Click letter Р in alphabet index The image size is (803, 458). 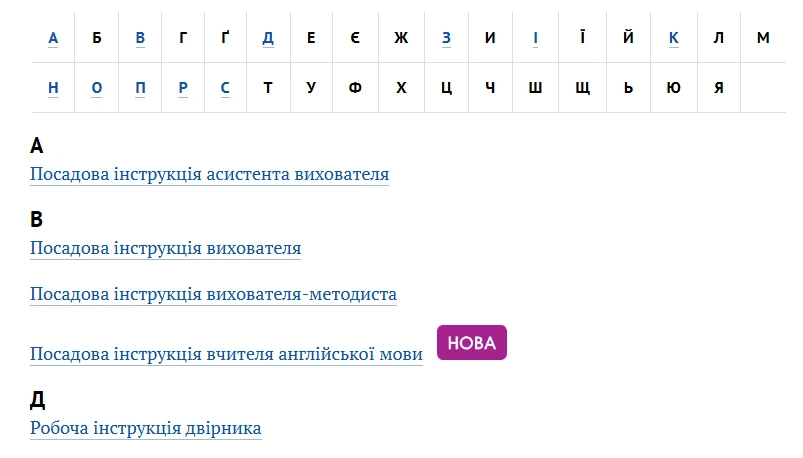[x=183, y=87]
